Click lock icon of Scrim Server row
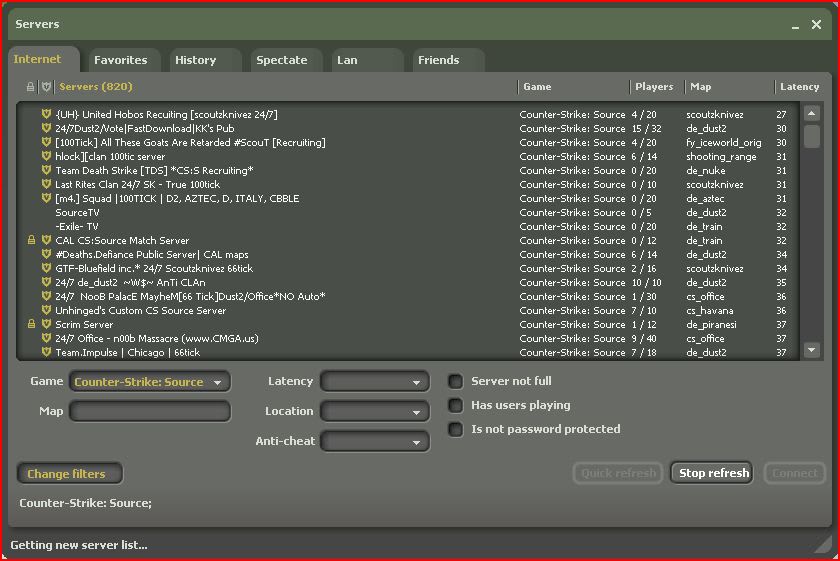Image resolution: width=840 pixels, height=561 pixels. click(x=32, y=324)
